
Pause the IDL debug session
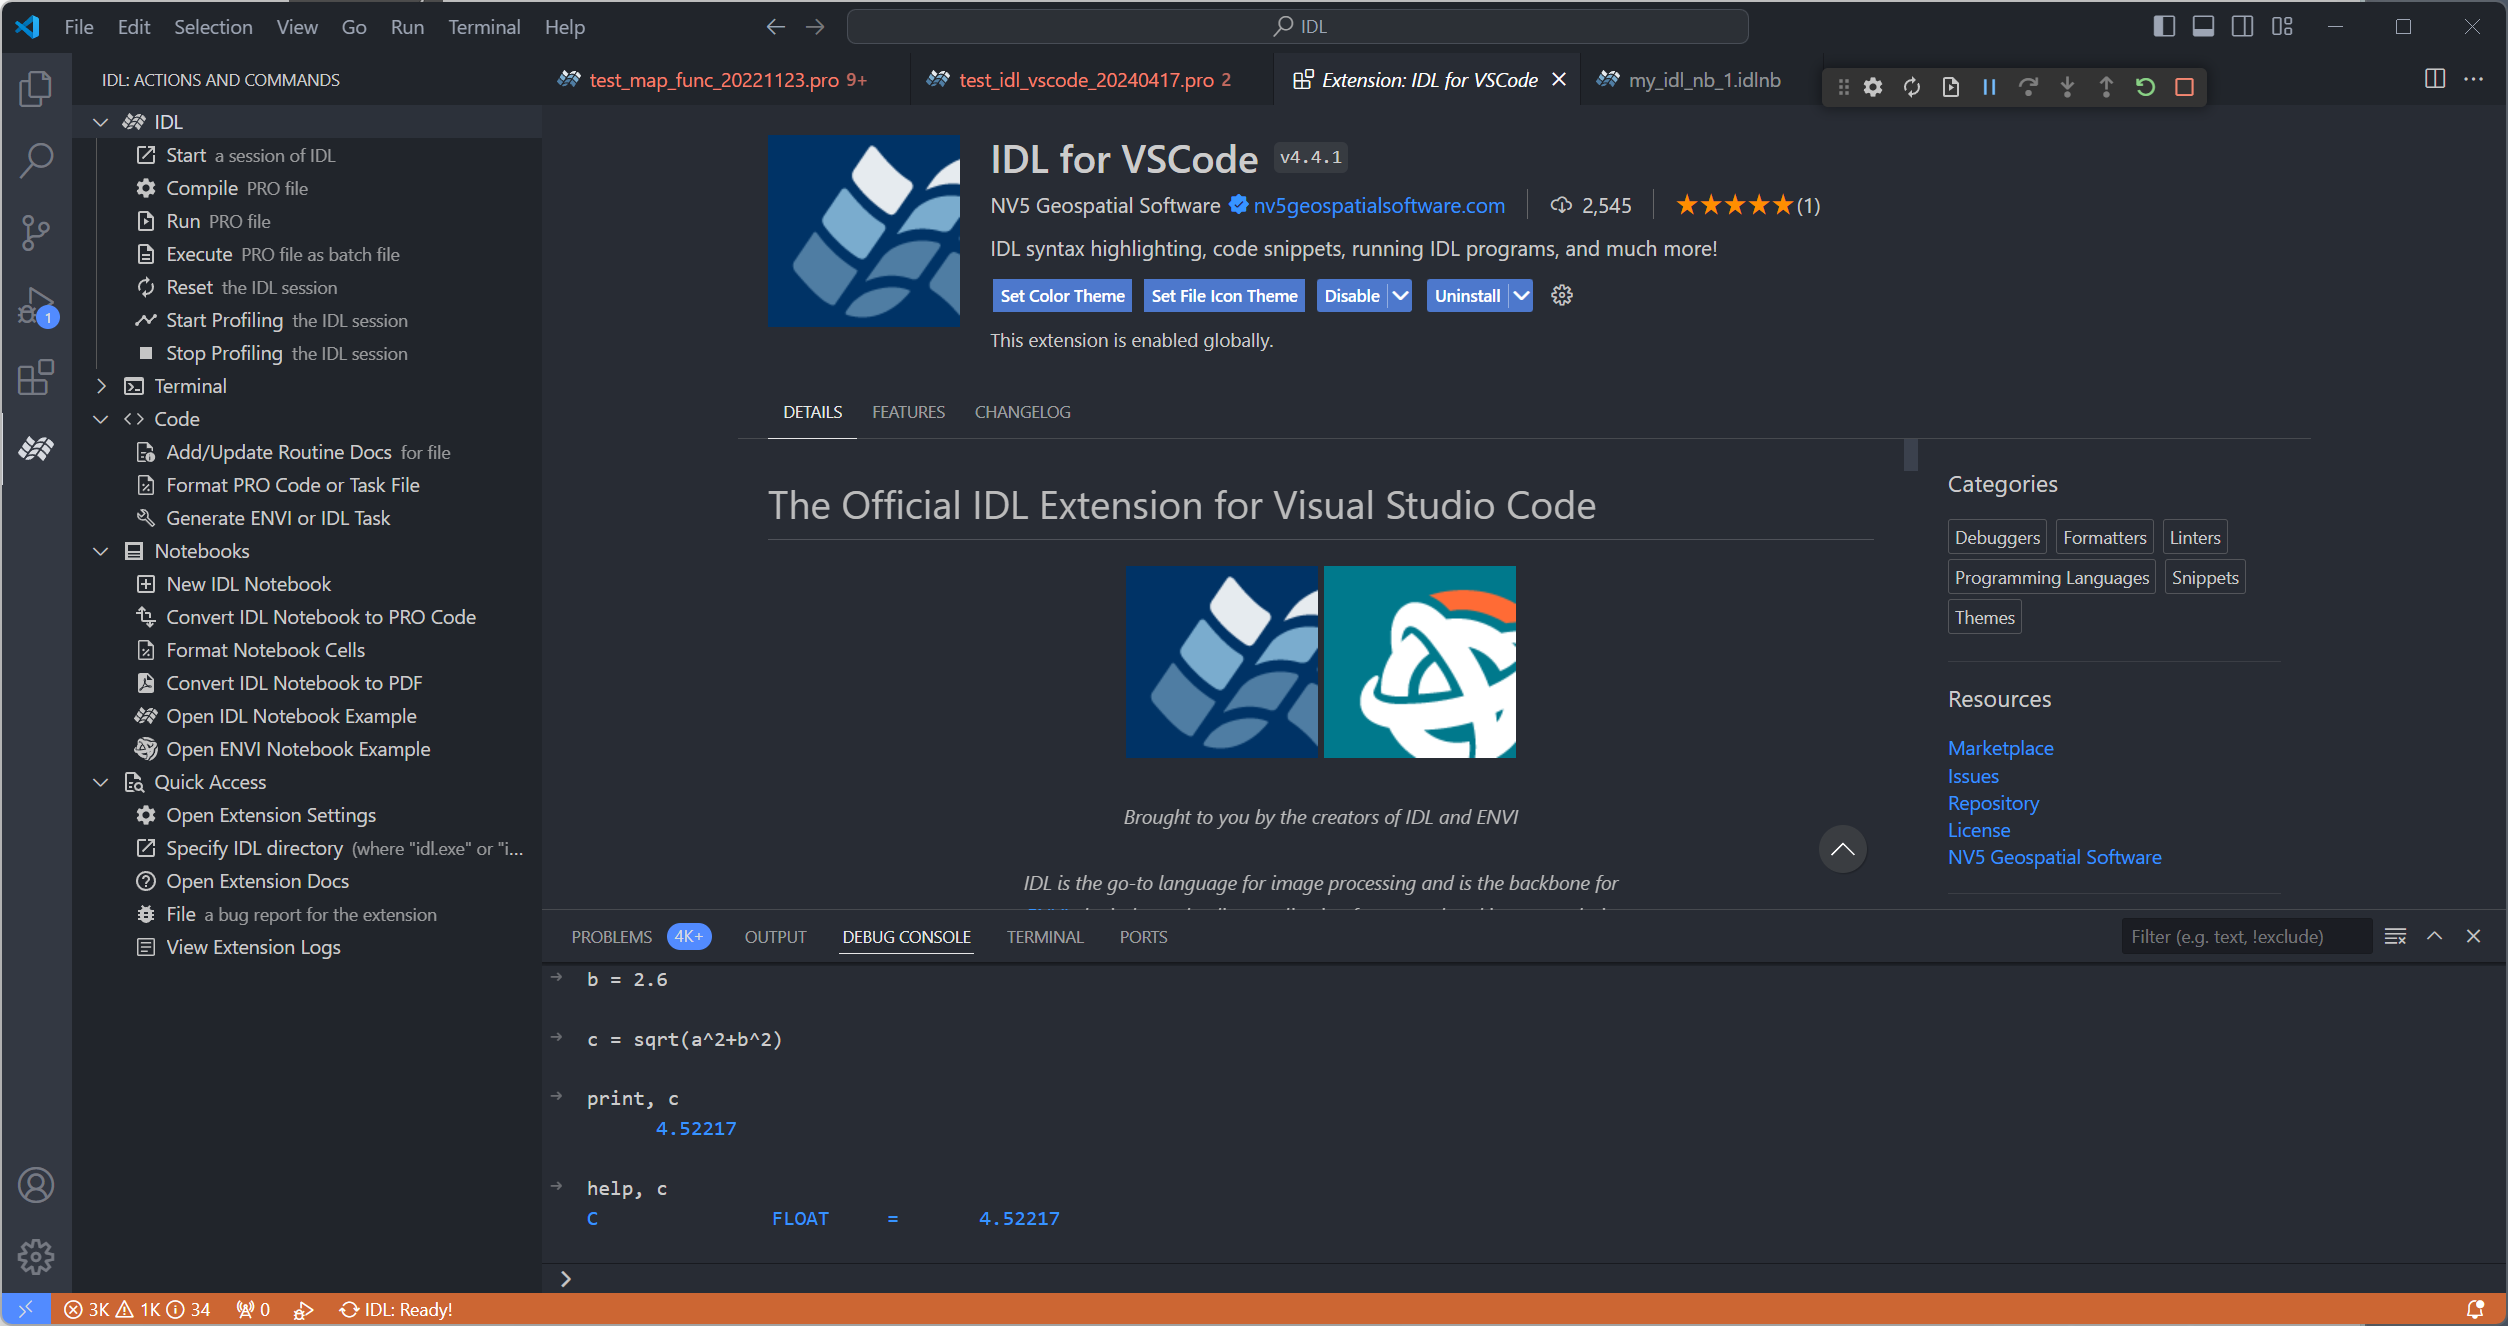pos(1989,87)
